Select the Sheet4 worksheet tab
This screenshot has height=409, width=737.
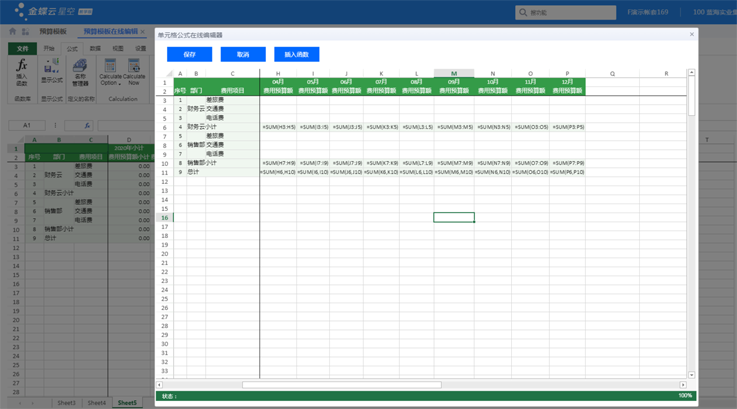click(x=96, y=403)
